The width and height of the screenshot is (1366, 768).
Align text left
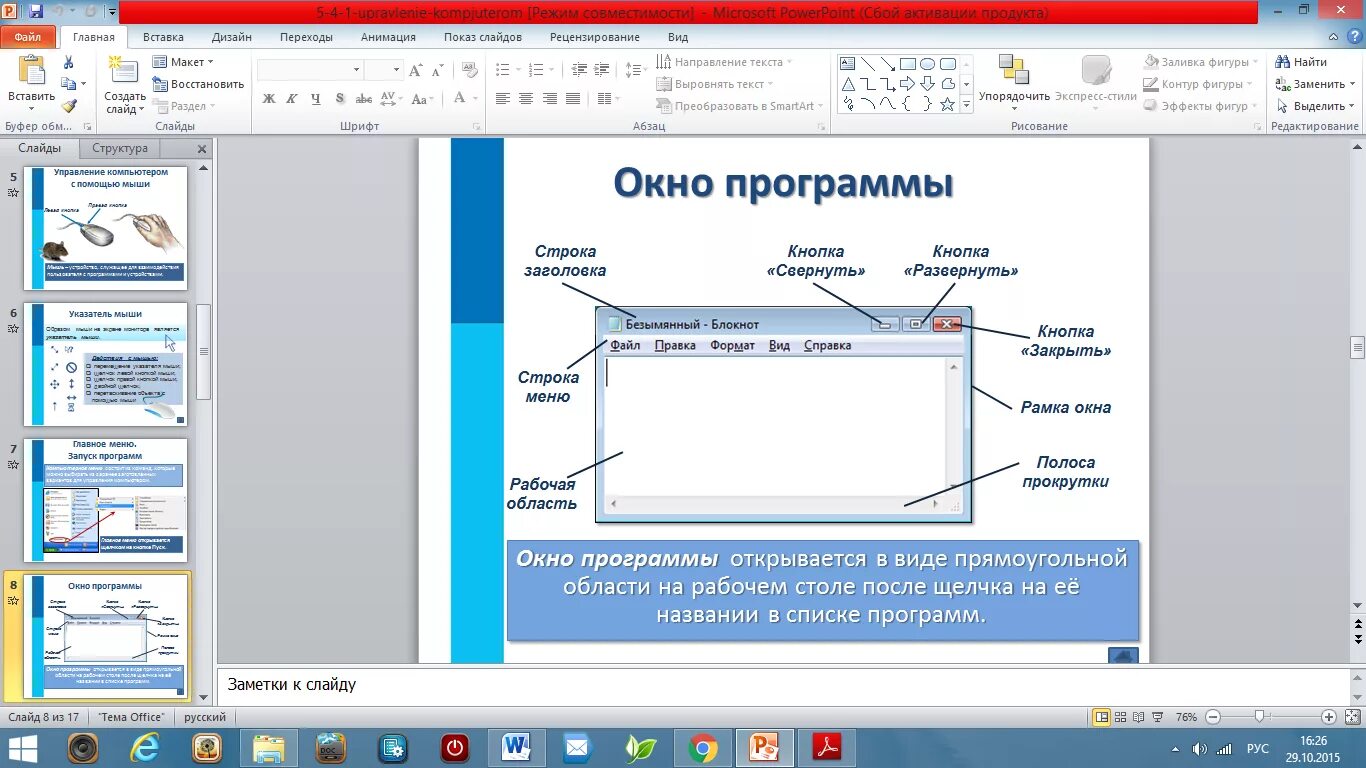[x=502, y=98]
